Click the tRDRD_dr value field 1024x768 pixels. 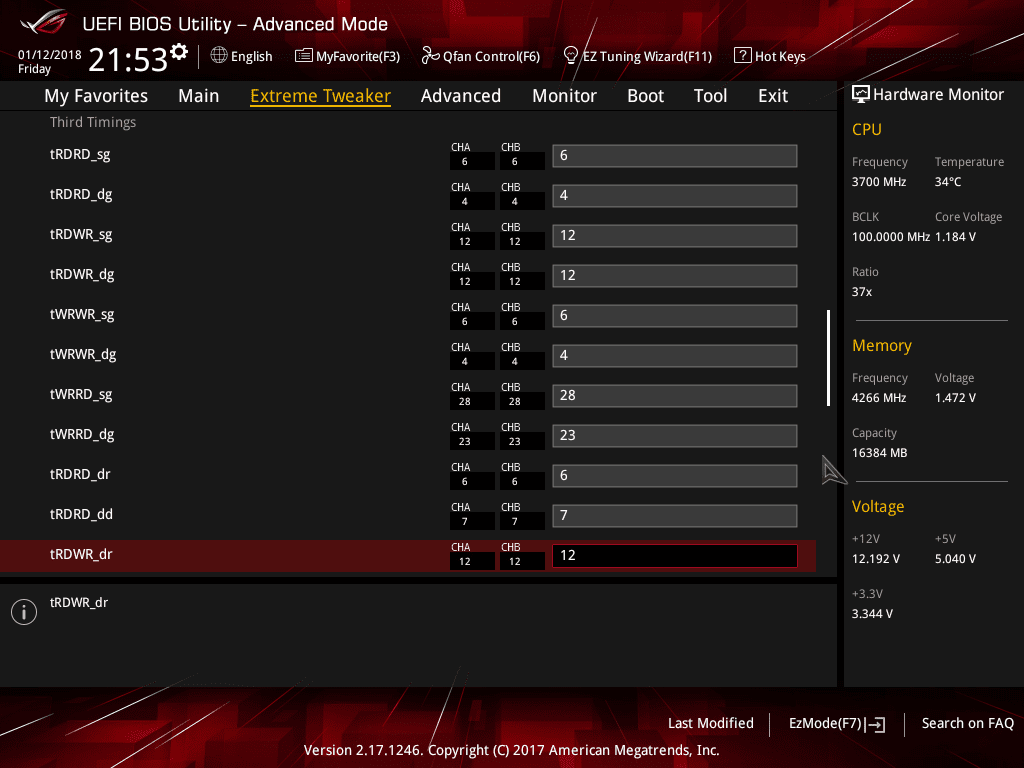tap(675, 475)
